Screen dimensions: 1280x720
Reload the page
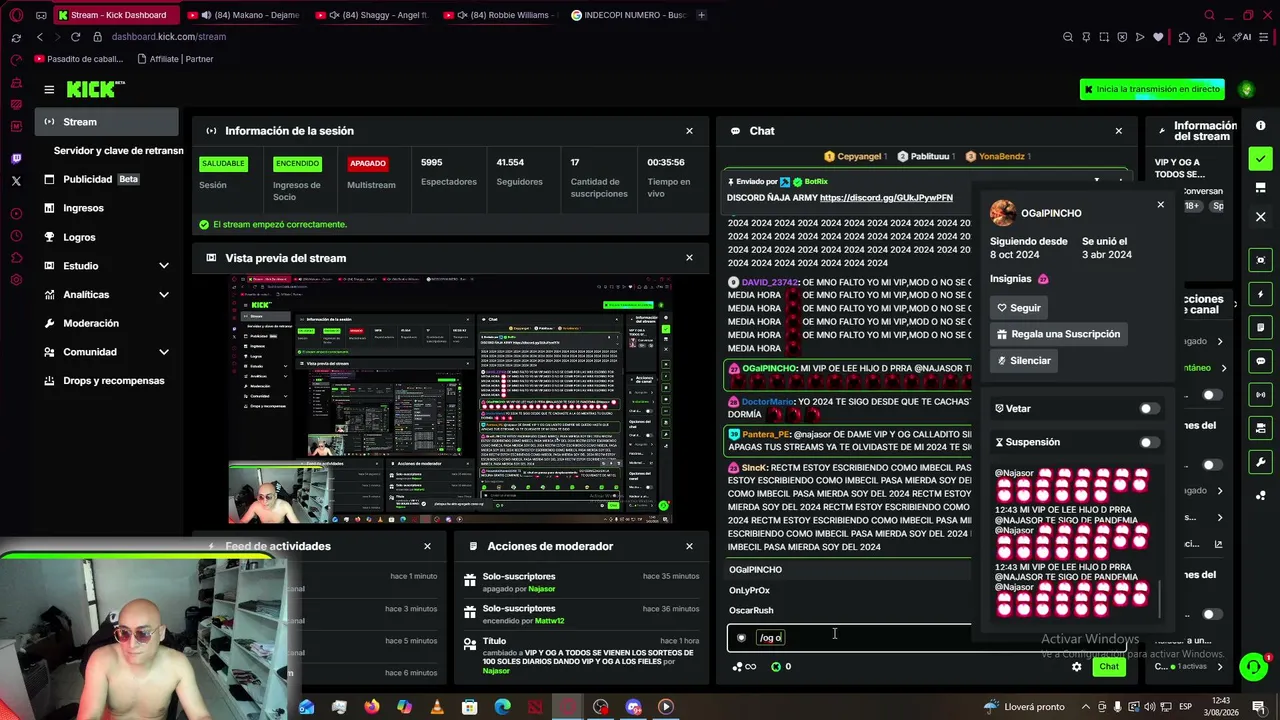coord(75,37)
